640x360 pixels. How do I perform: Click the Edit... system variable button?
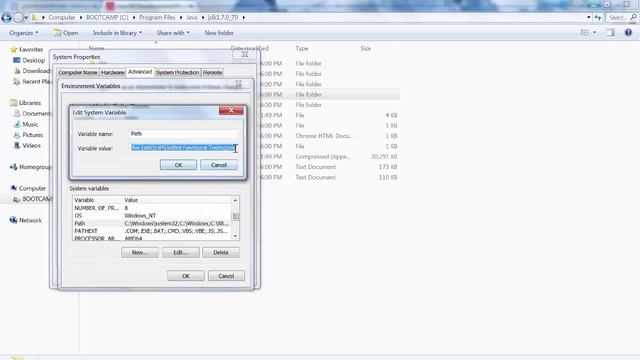click(180, 253)
